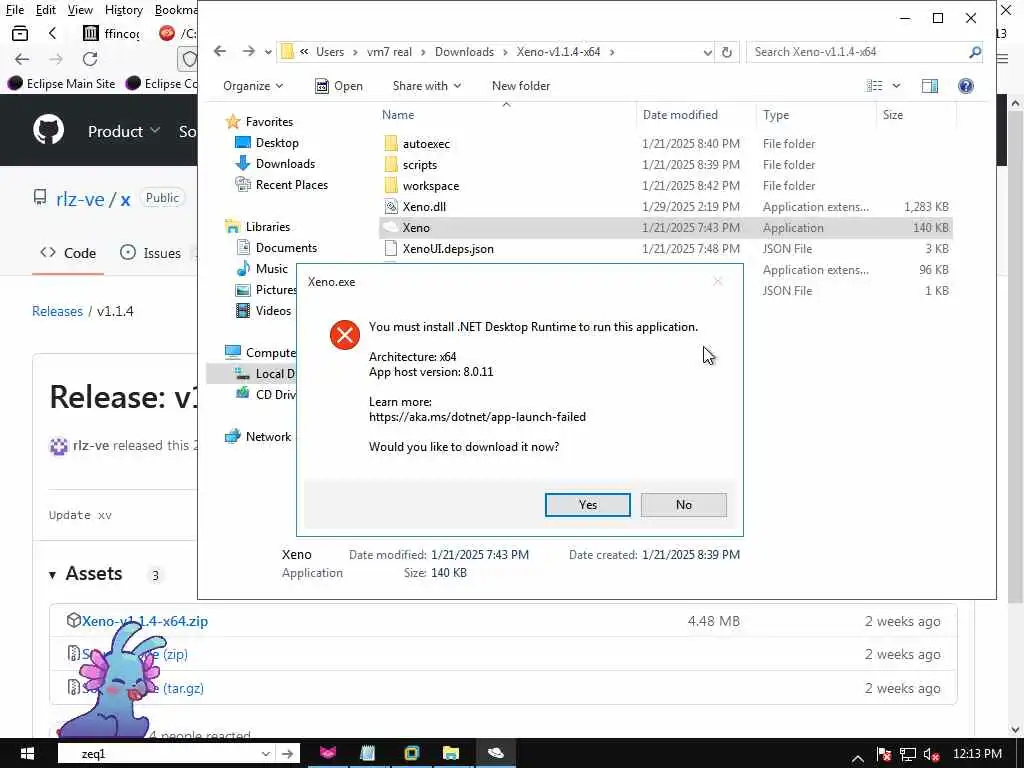The width and height of the screenshot is (1024, 768).
Task: Open the Share with menu
Action: coord(426,86)
